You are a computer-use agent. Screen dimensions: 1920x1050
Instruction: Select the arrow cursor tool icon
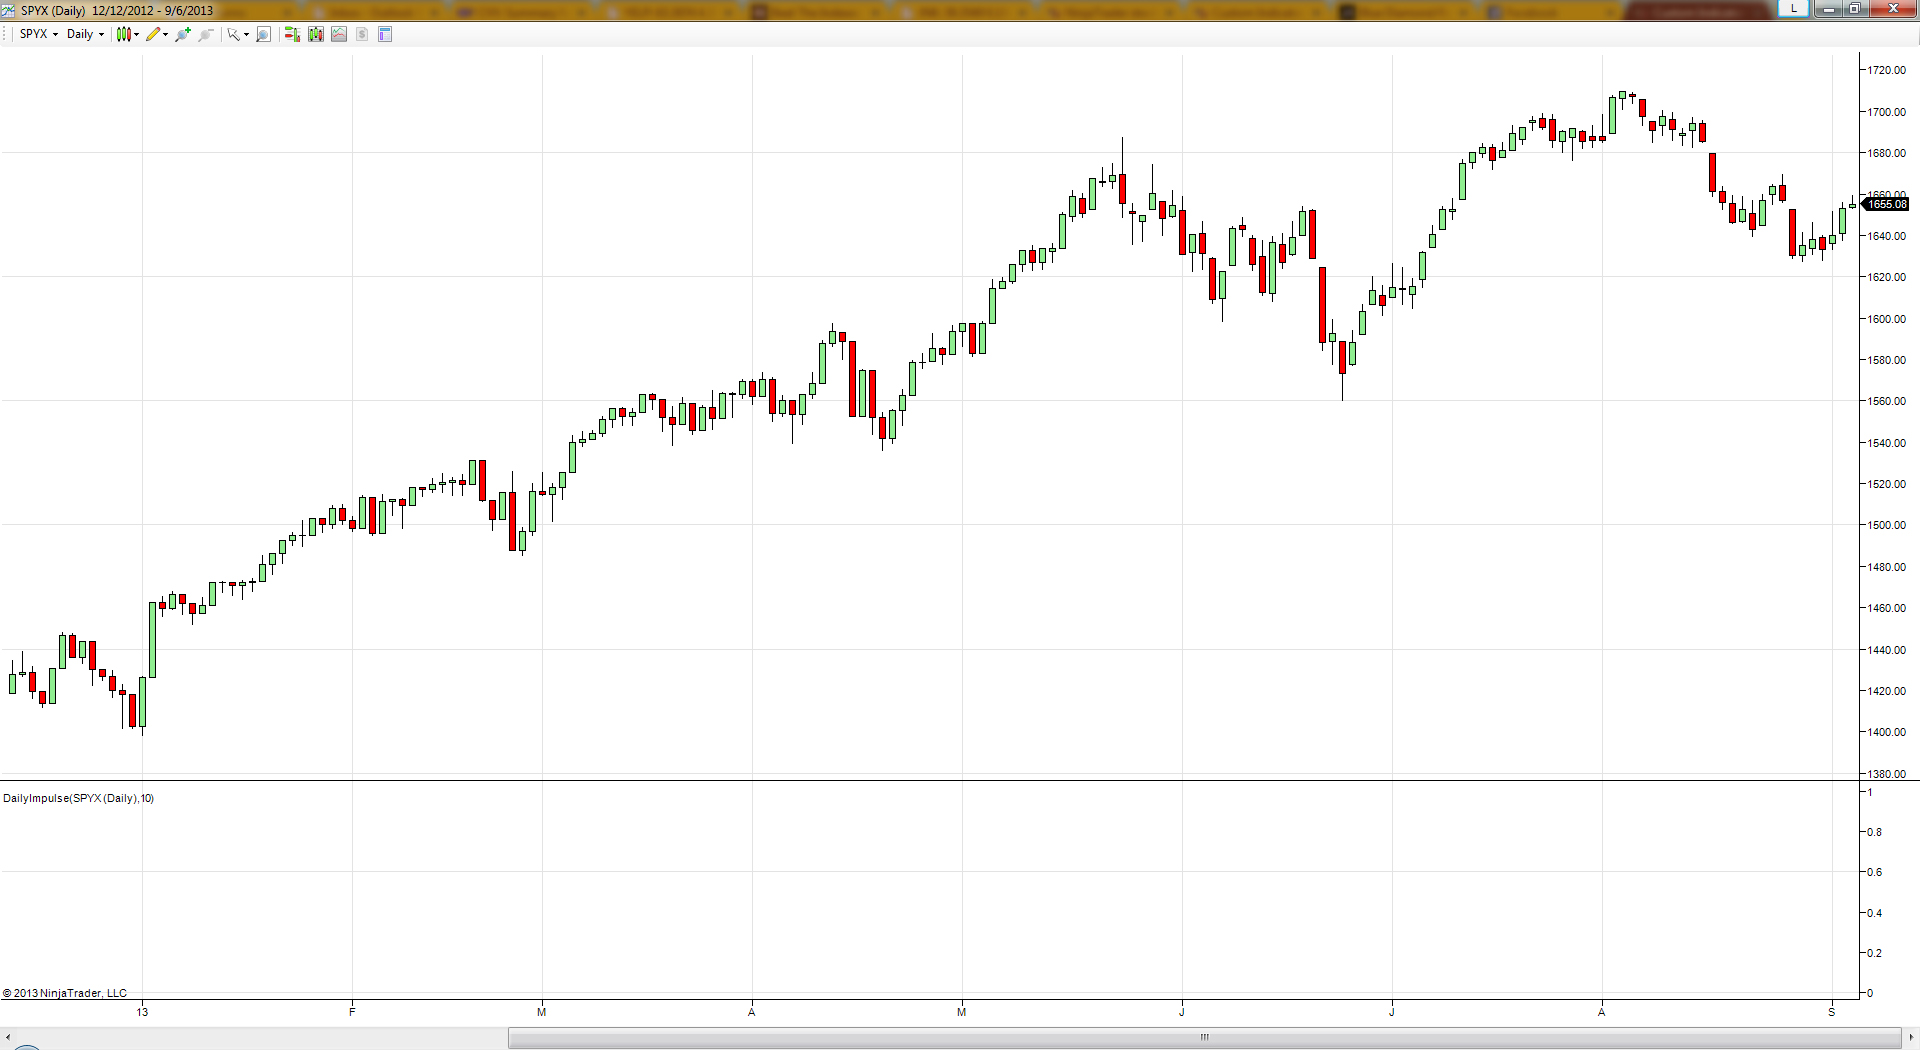click(x=233, y=34)
